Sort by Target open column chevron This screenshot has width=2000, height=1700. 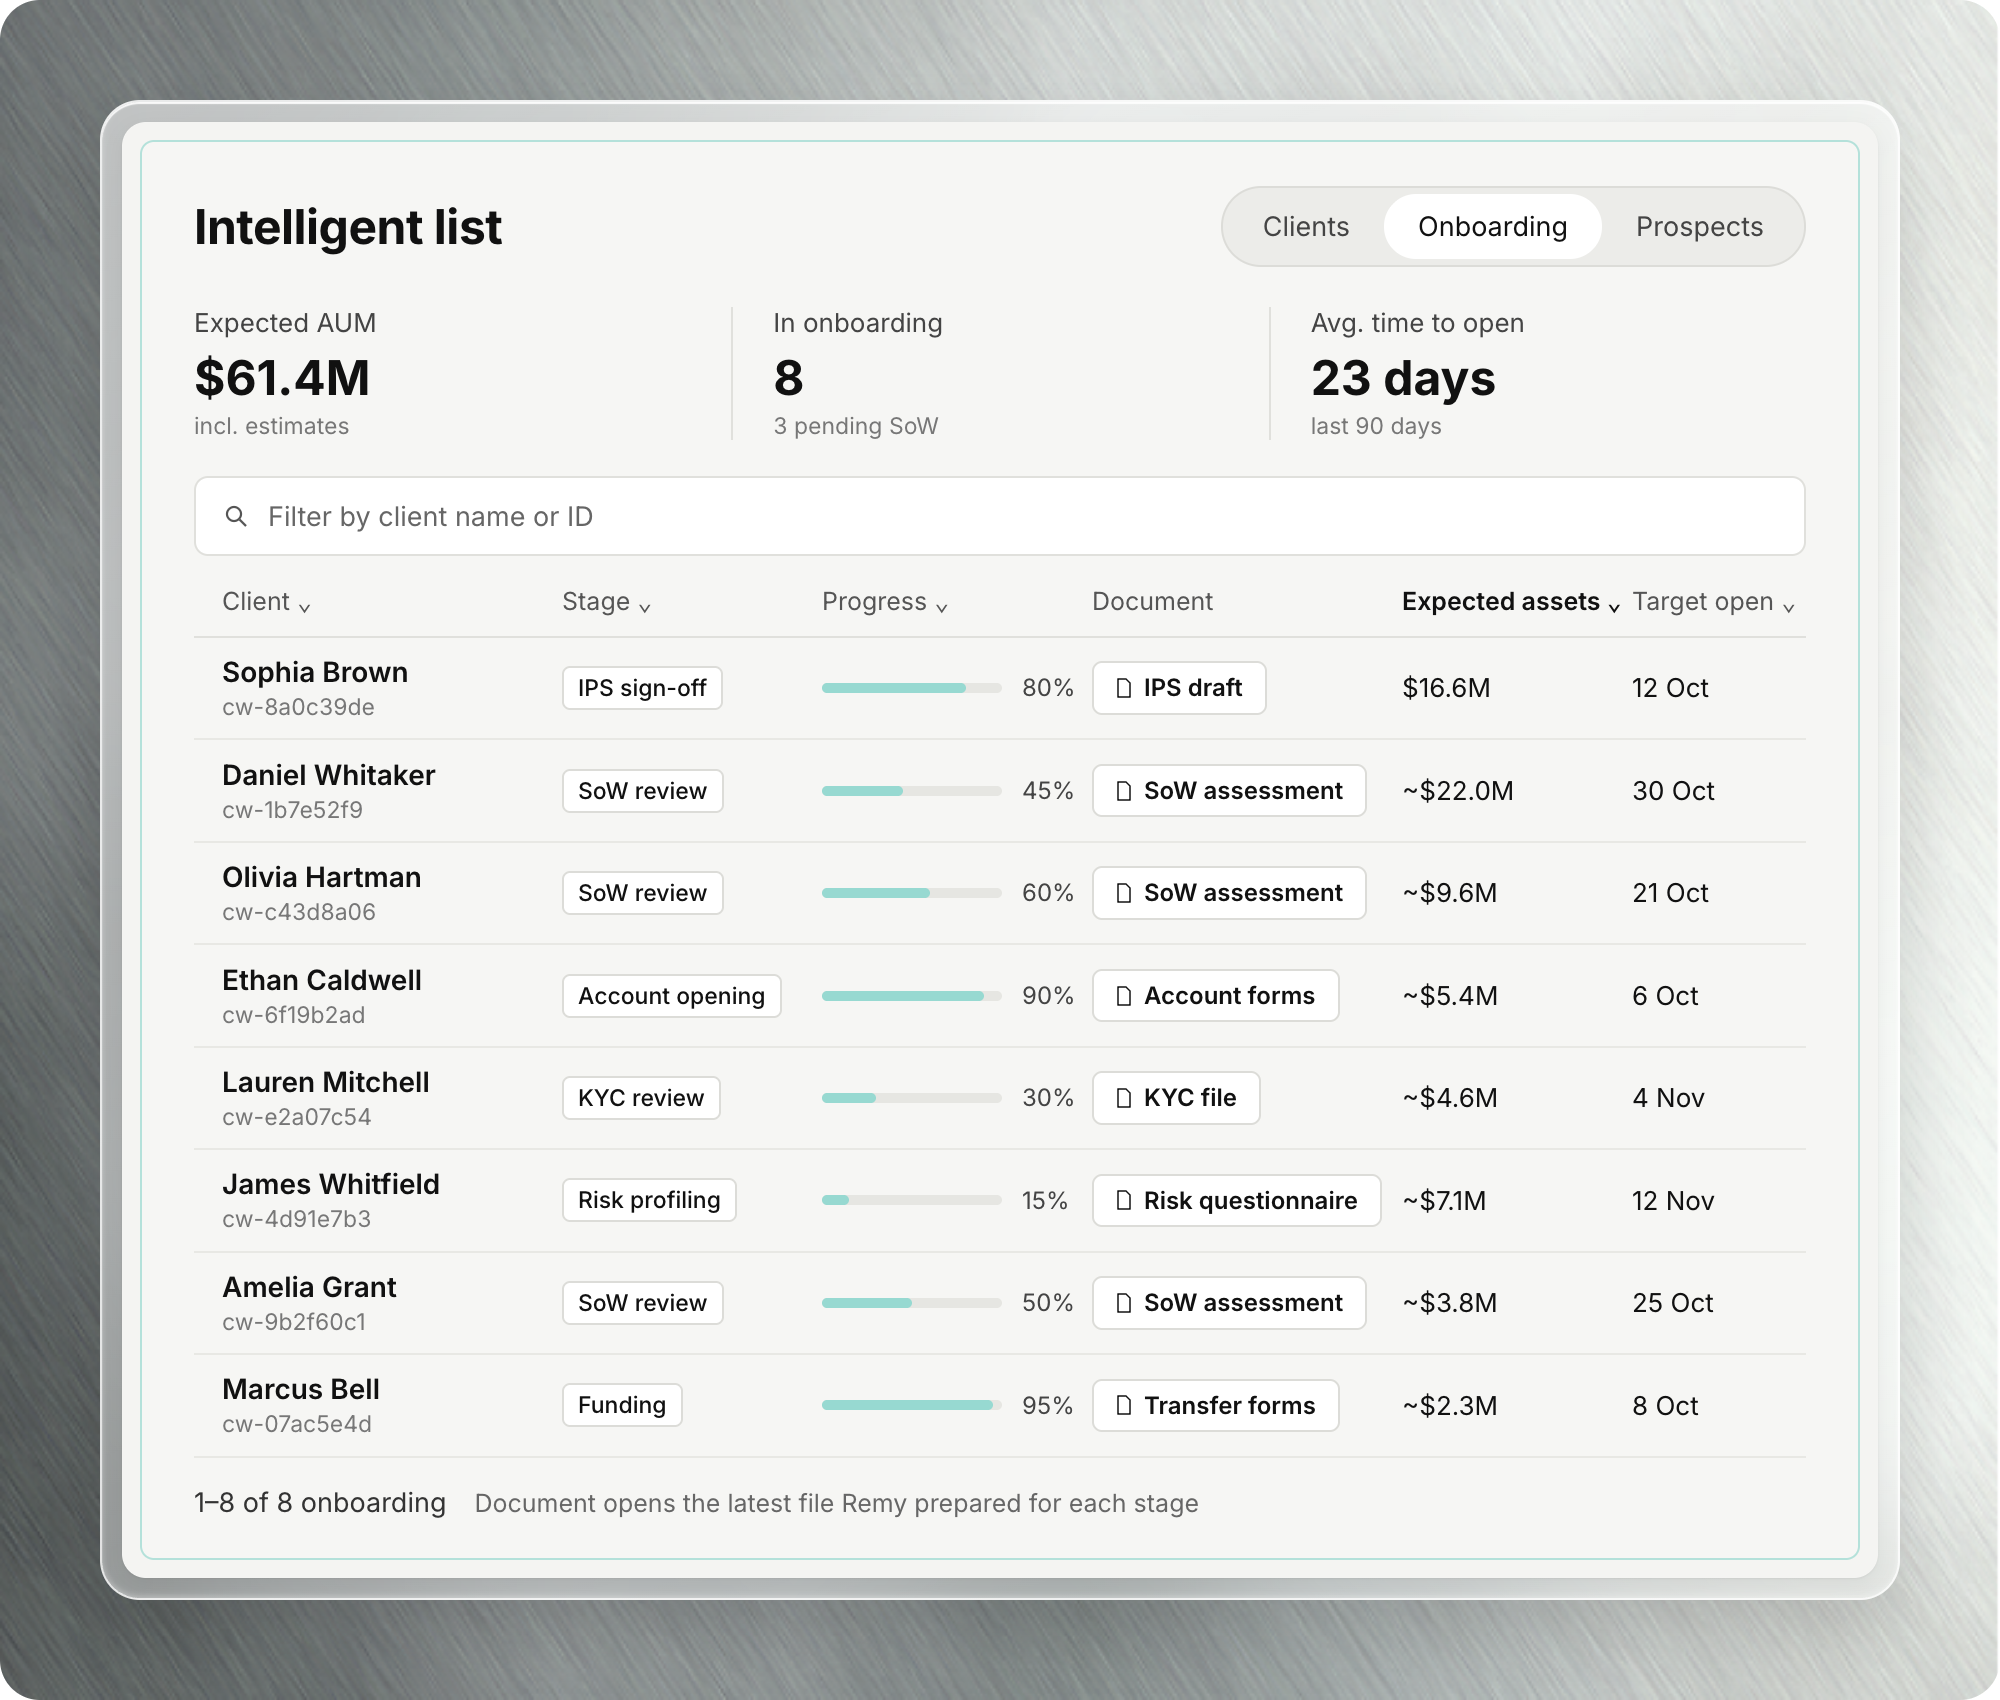1789,607
